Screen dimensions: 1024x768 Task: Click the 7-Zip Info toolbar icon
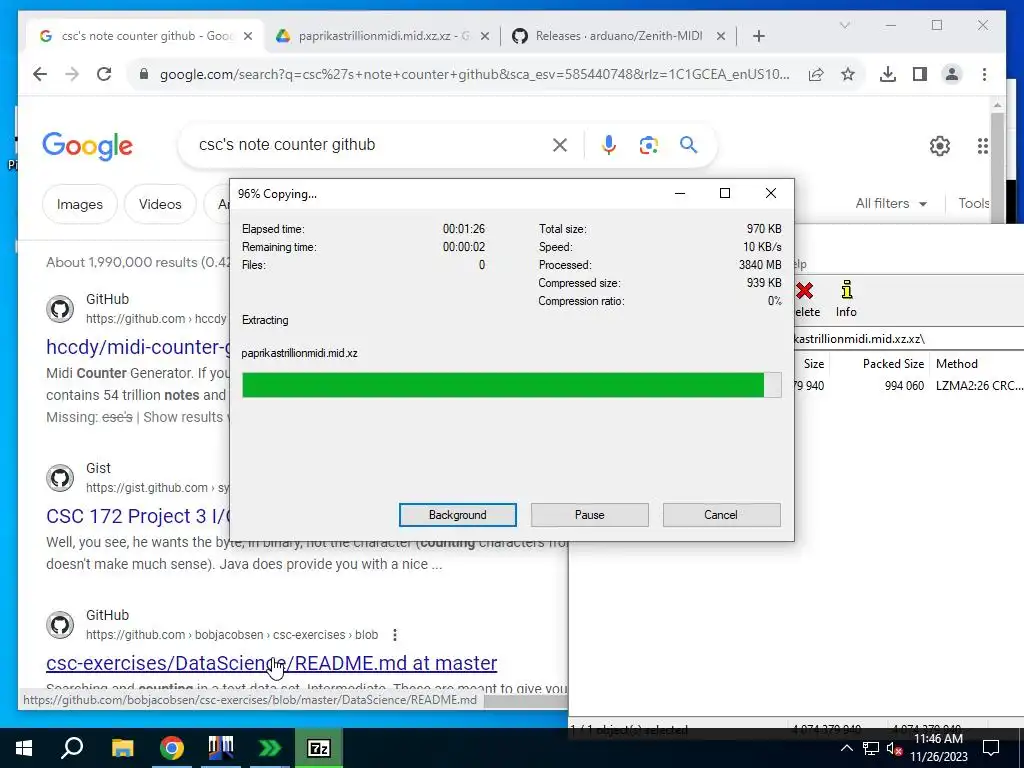846,299
